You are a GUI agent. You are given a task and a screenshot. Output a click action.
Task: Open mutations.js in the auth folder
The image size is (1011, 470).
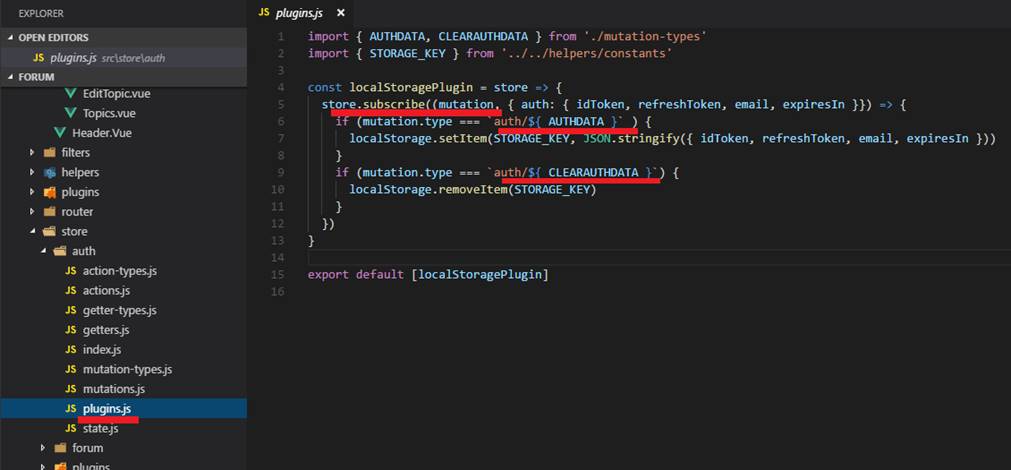113,389
